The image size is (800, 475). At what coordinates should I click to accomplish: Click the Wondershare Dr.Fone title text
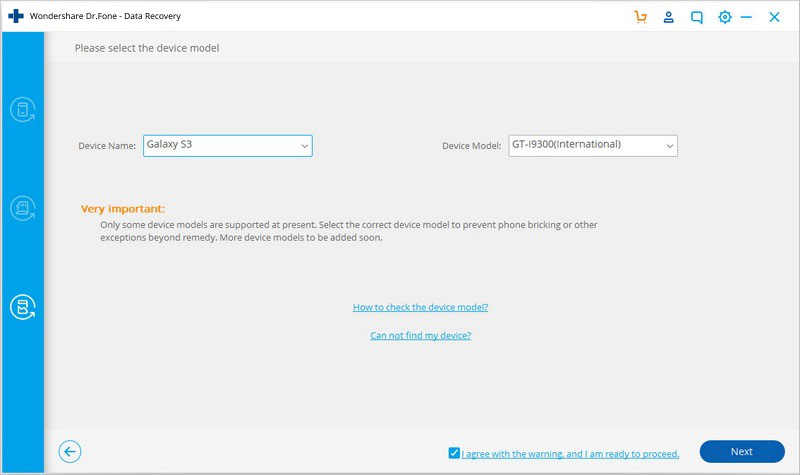click(x=105, y=16)
